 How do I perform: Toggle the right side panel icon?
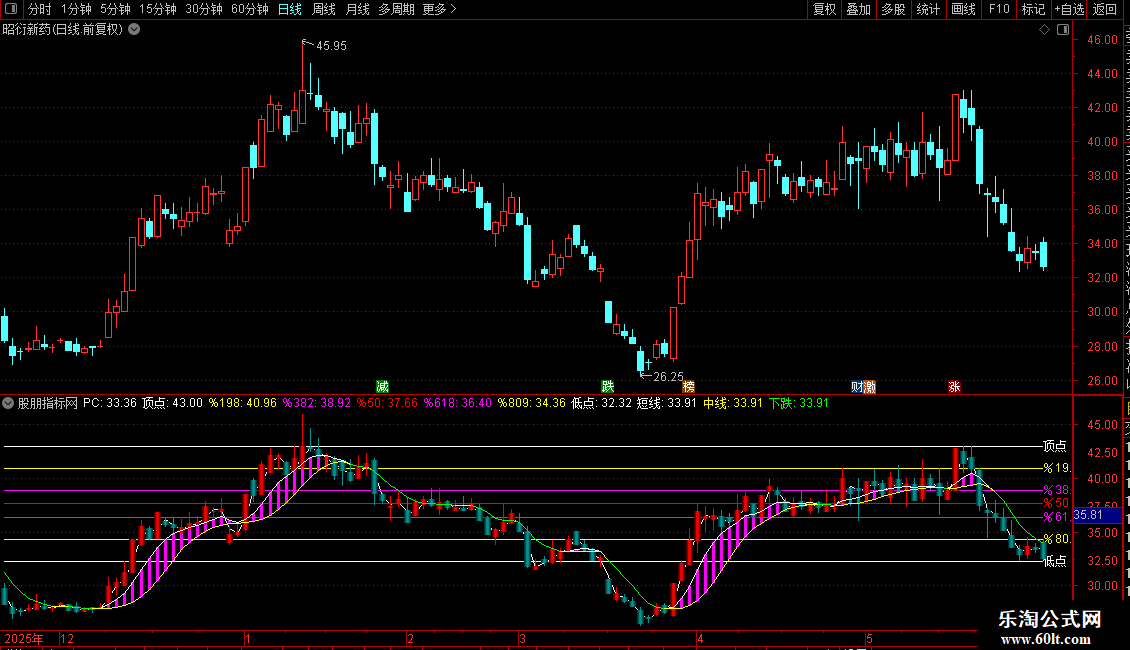click(x=1063, y=30)
